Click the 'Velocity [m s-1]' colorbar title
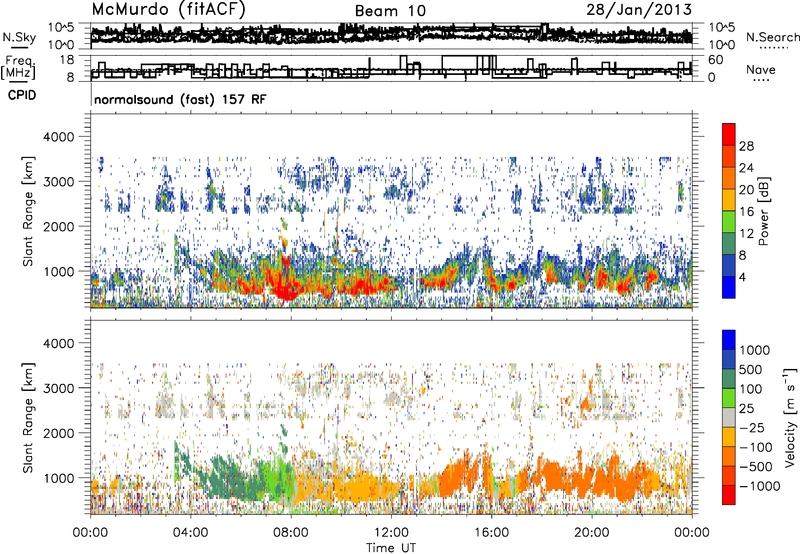Viewport: 800px width, 554px height. click(x=790, y=416)
